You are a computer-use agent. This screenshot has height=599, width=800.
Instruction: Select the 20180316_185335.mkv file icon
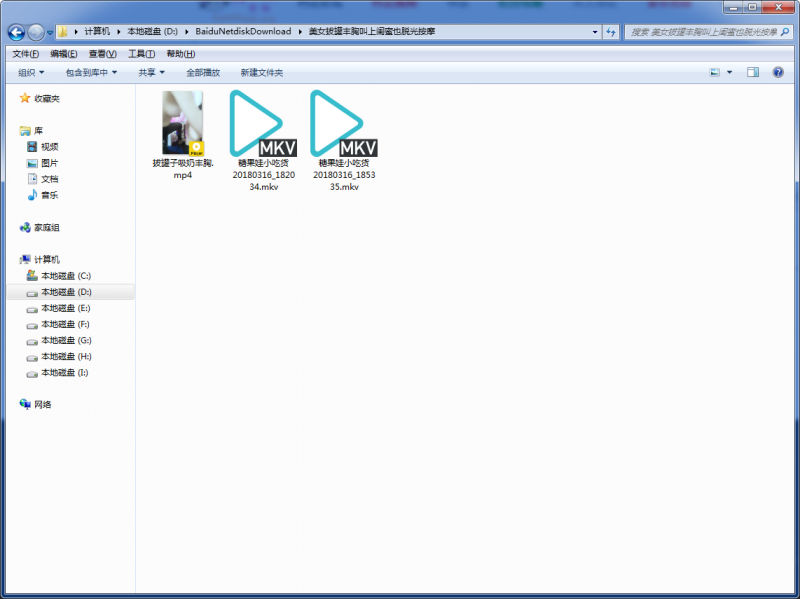coord(343,124)
